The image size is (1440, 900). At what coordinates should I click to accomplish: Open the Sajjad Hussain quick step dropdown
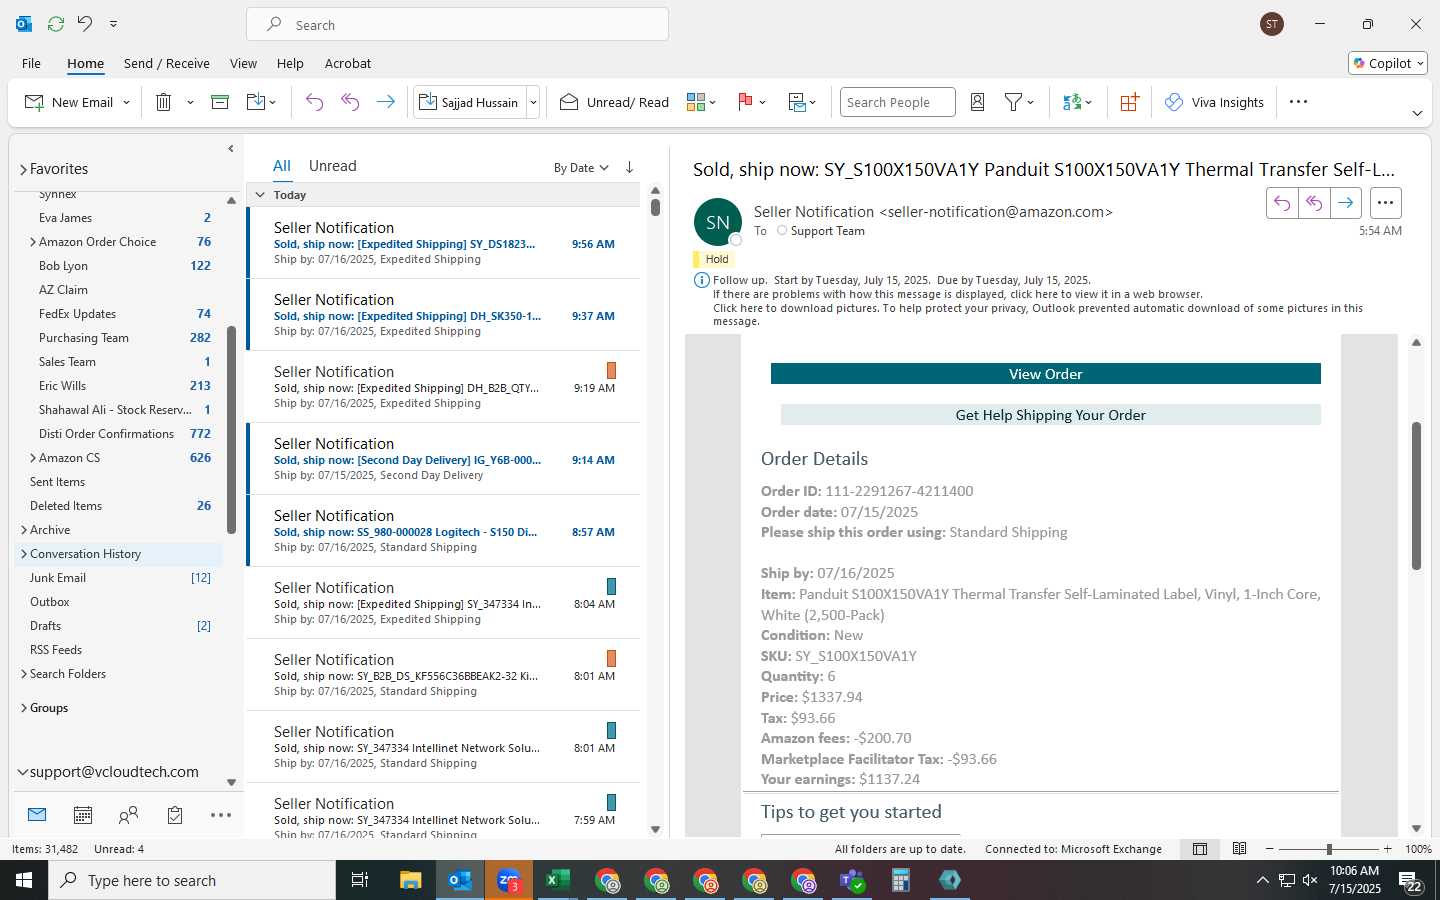533,102
